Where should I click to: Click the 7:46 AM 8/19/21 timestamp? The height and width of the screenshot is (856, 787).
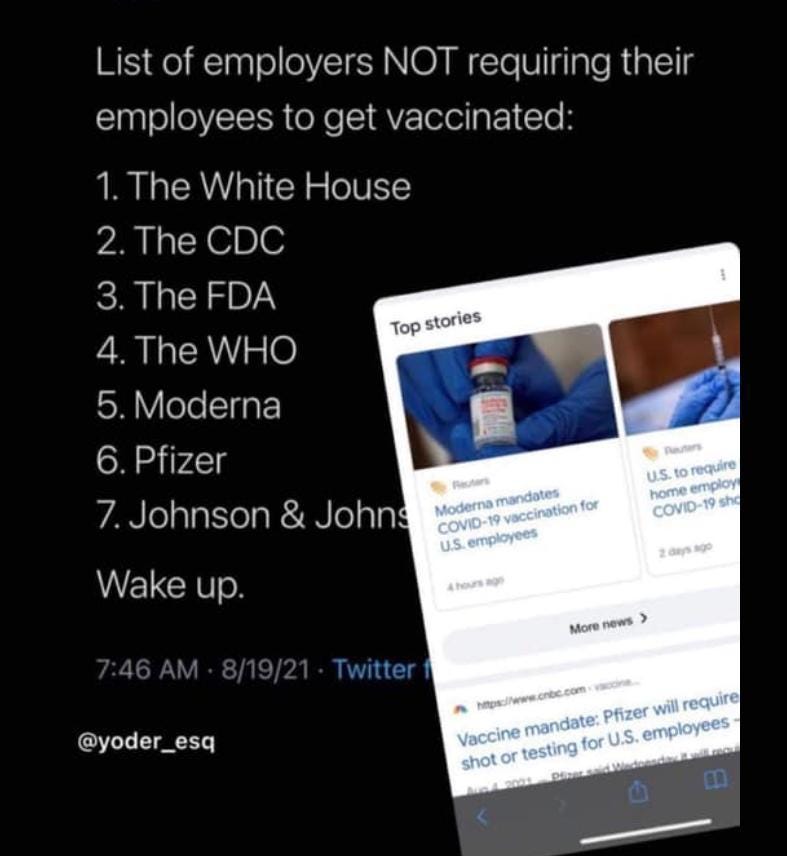203,669
